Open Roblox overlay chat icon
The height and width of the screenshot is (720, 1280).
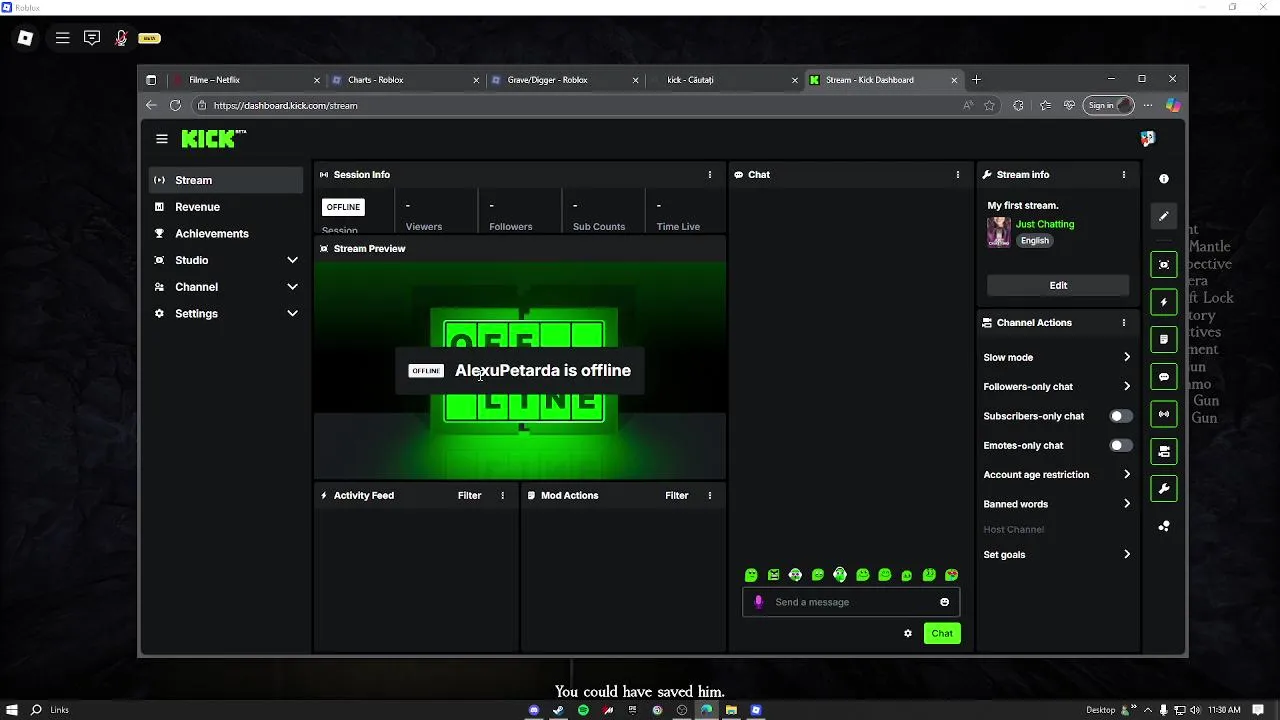92,38
